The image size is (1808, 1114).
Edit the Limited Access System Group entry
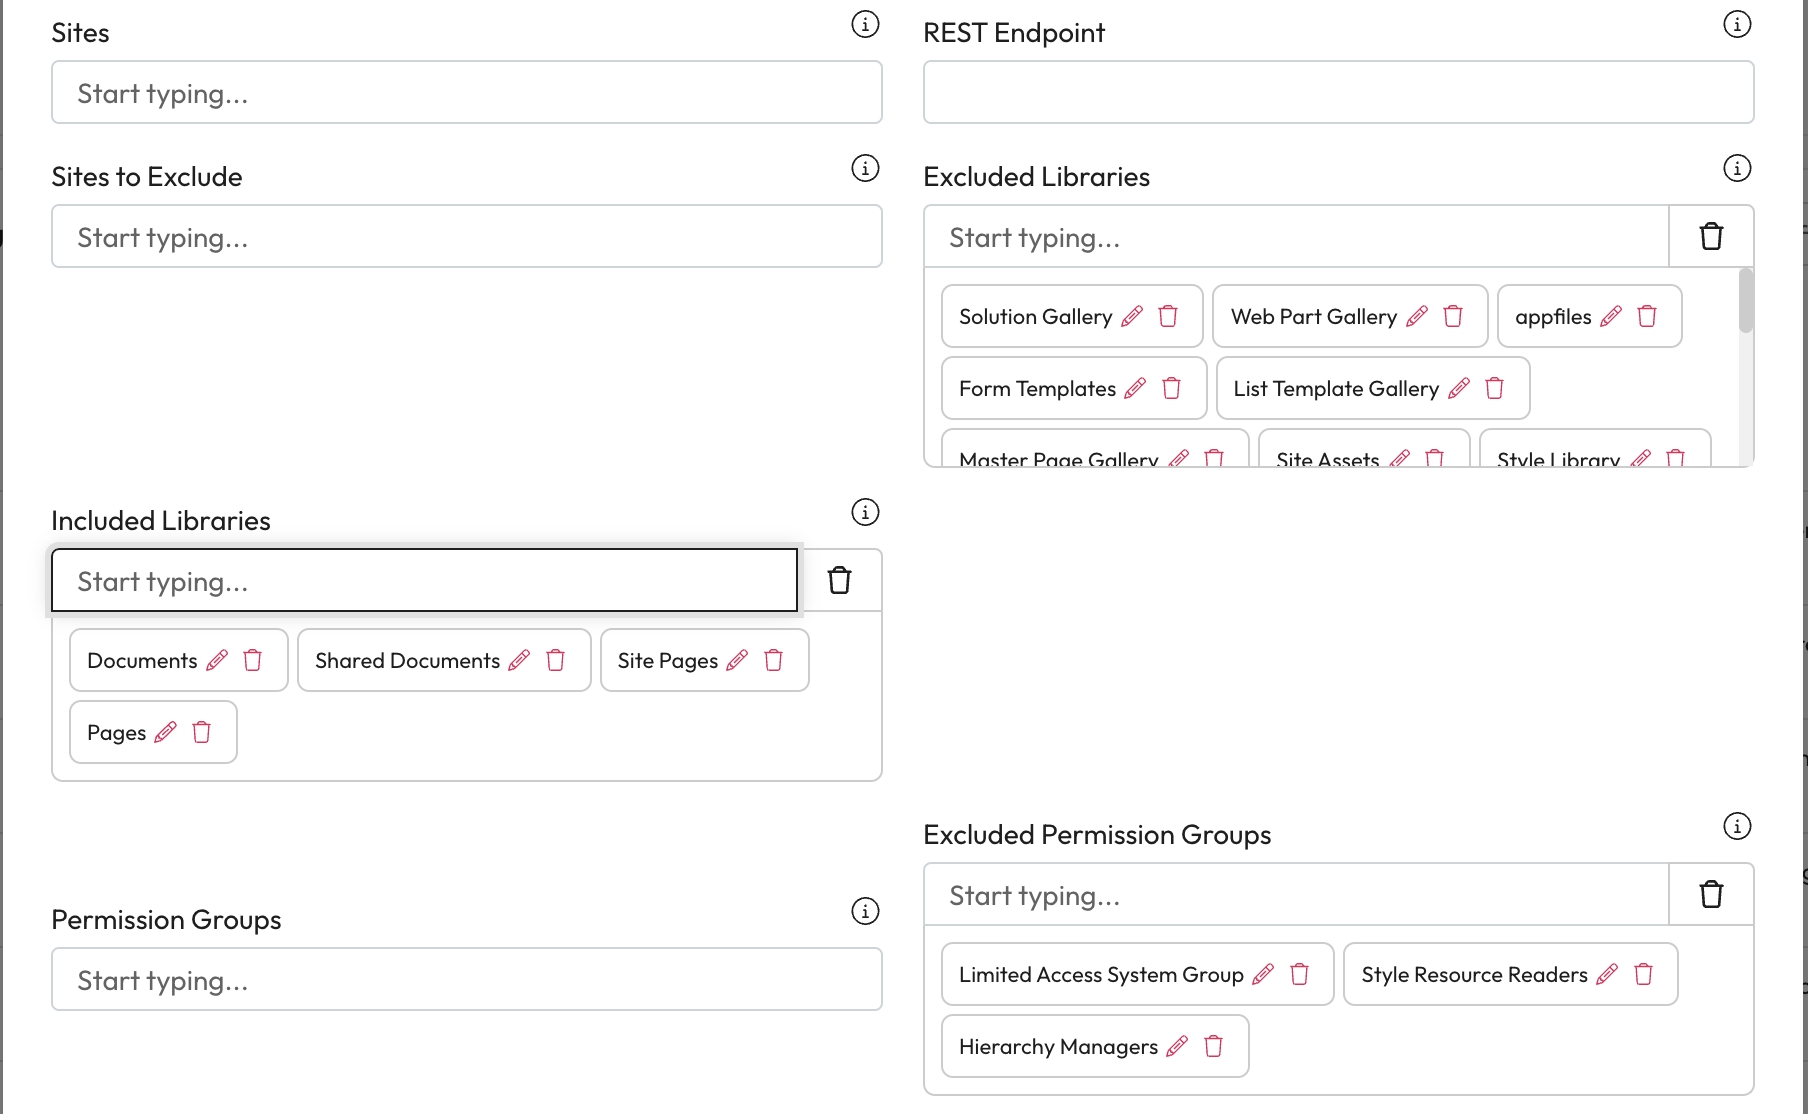1263,975
